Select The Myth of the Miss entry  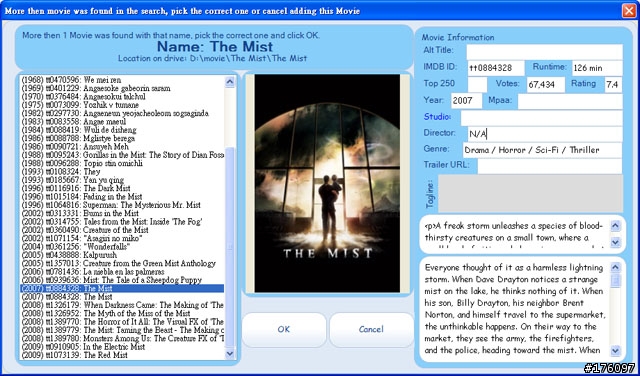(x=122, y=314)
